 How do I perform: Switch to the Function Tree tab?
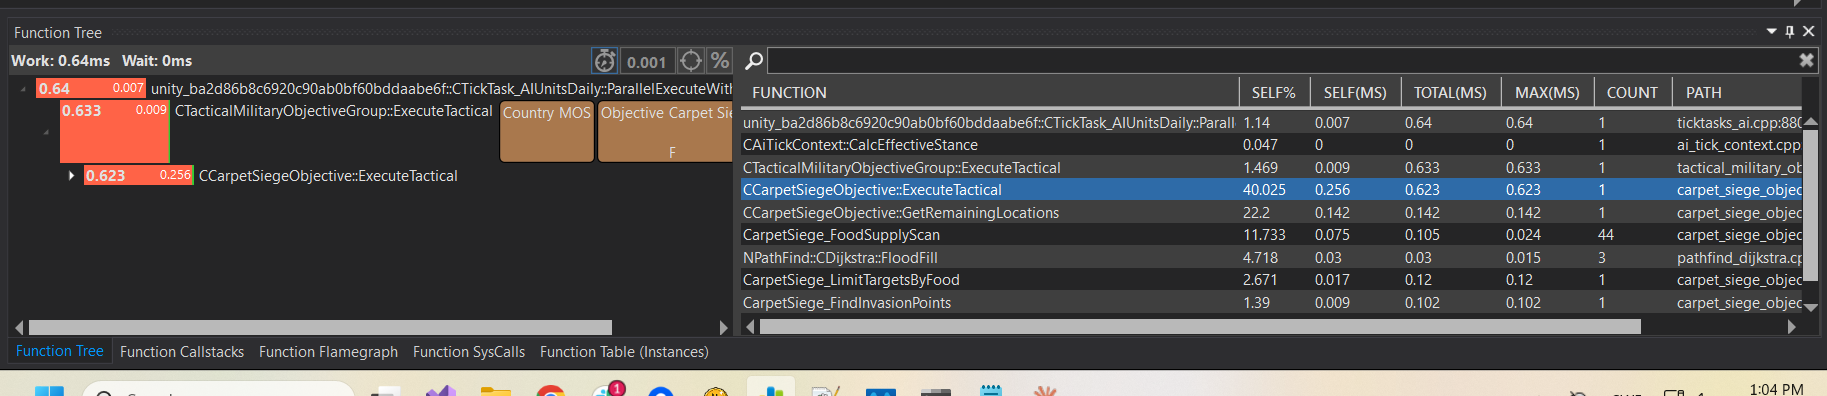60,351
